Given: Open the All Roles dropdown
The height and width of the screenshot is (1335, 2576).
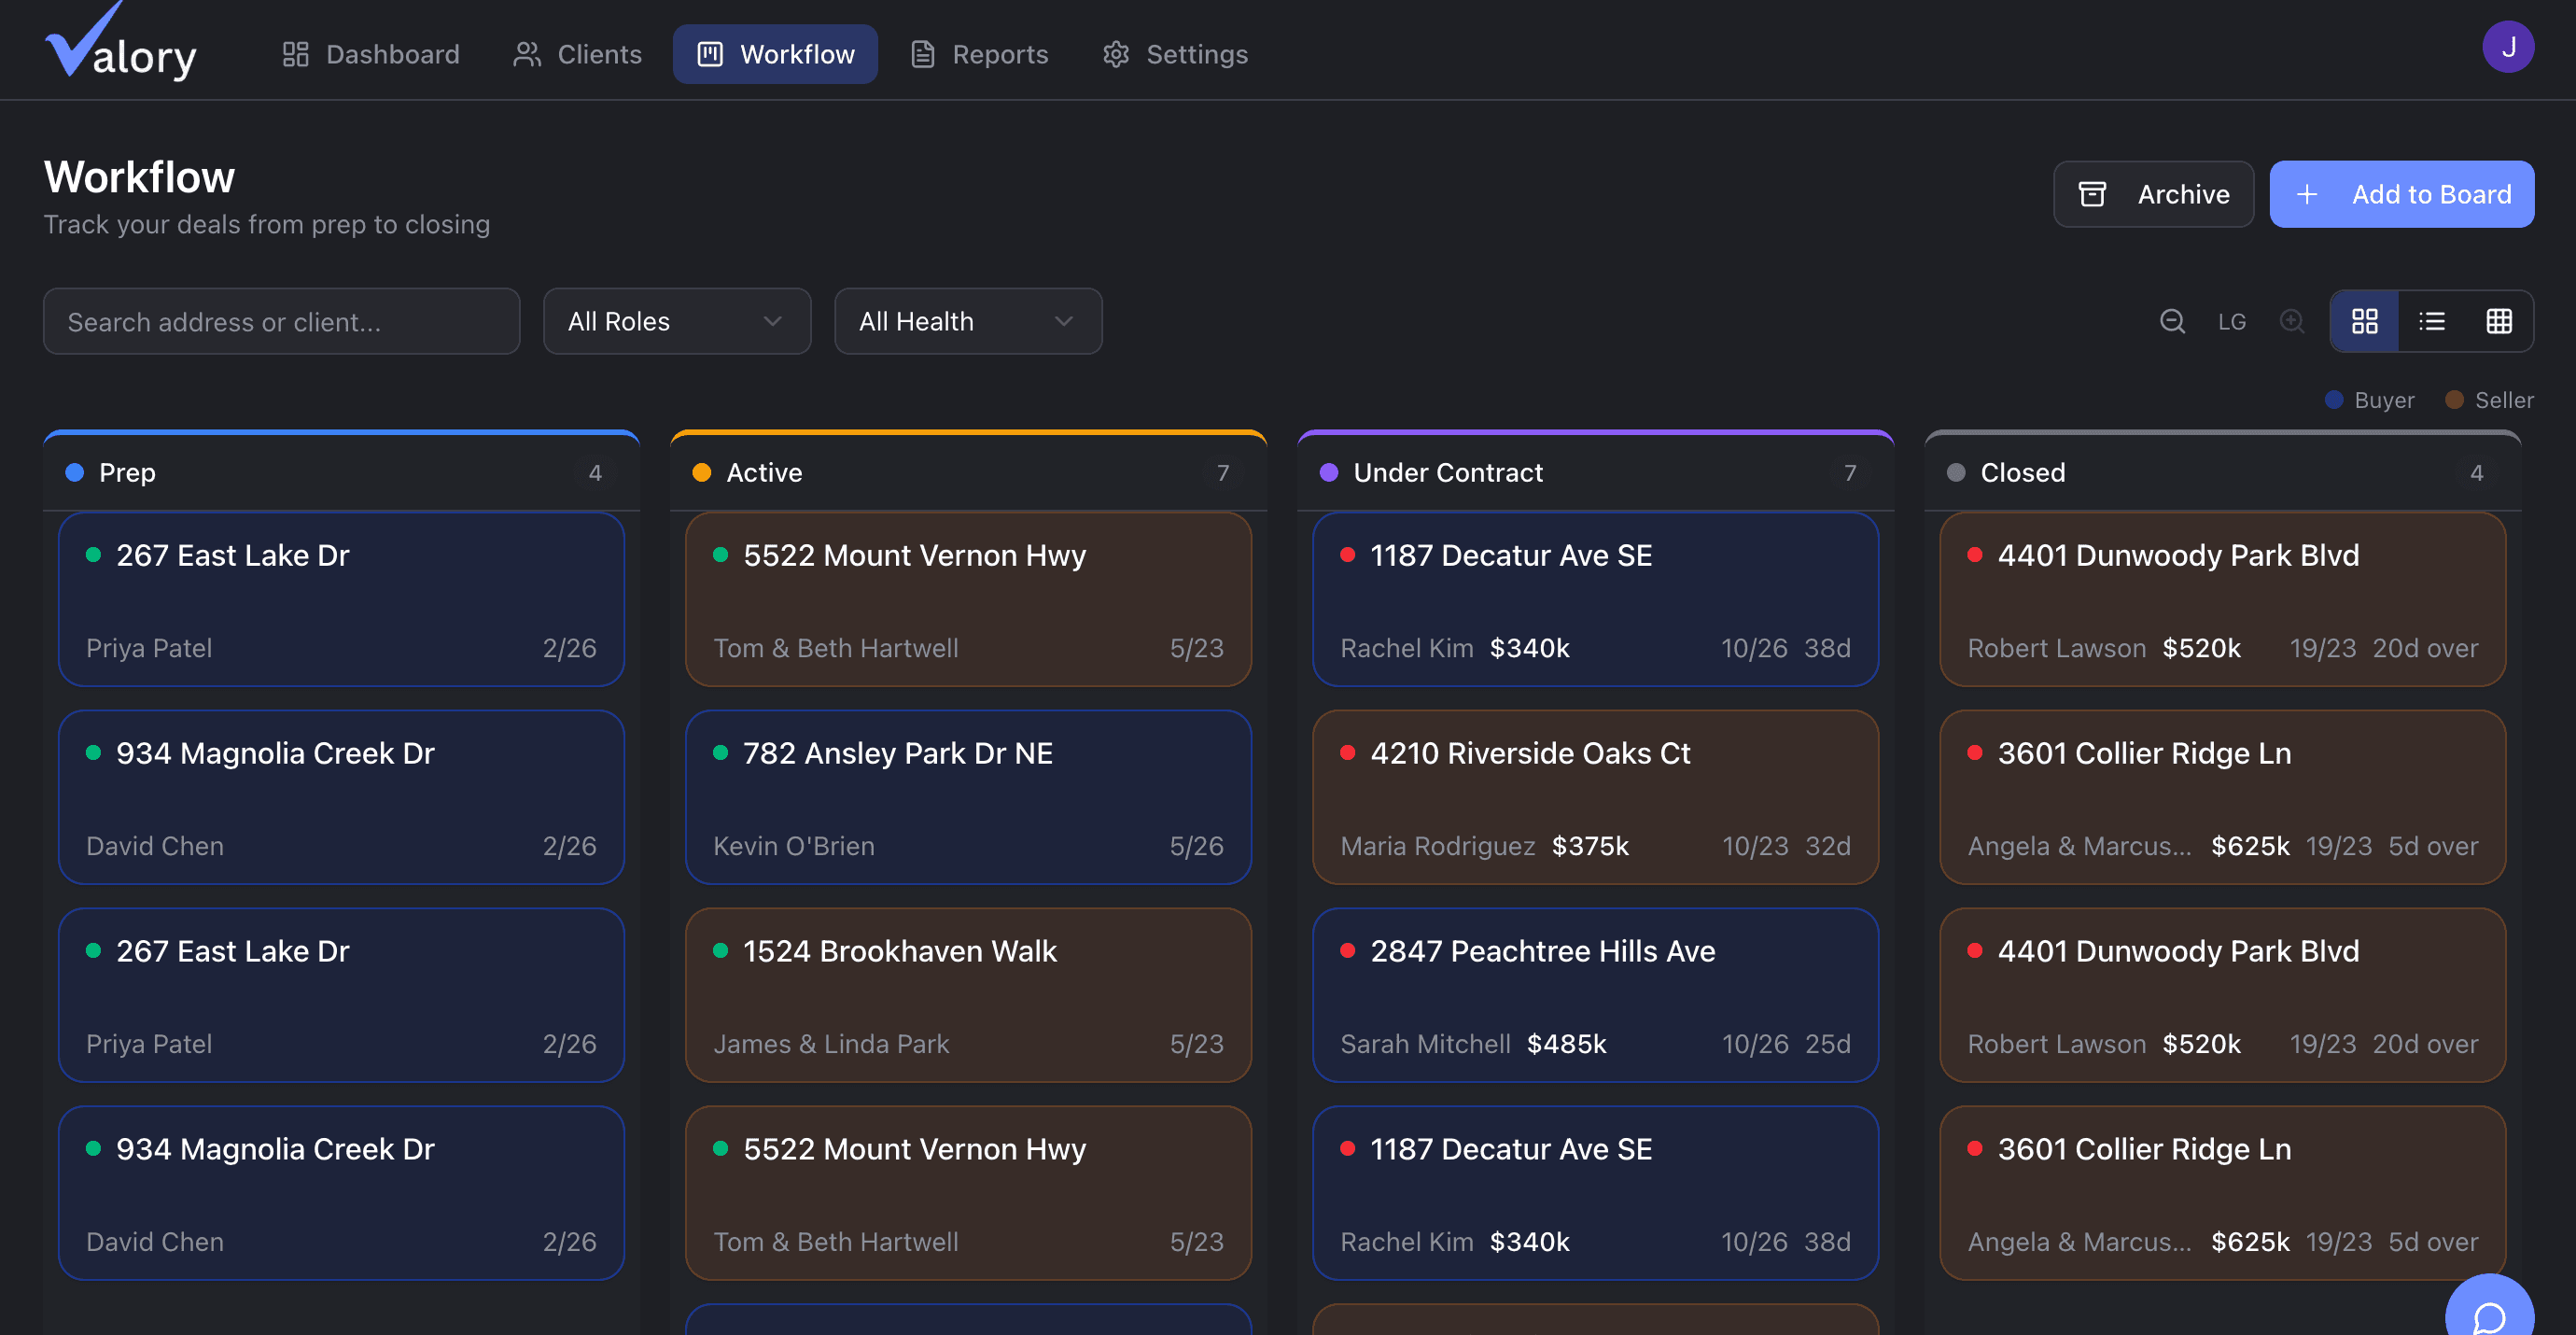Looking at the screenshot, I should coord(676,321).
